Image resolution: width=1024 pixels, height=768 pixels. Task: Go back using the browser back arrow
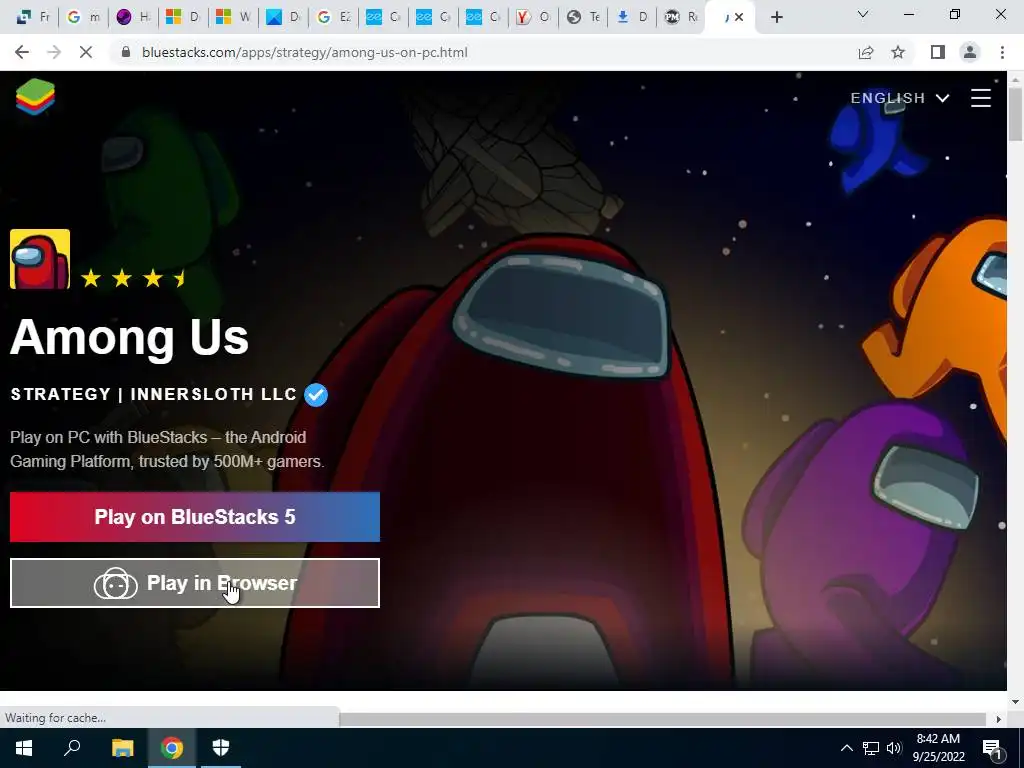(22, 52)
